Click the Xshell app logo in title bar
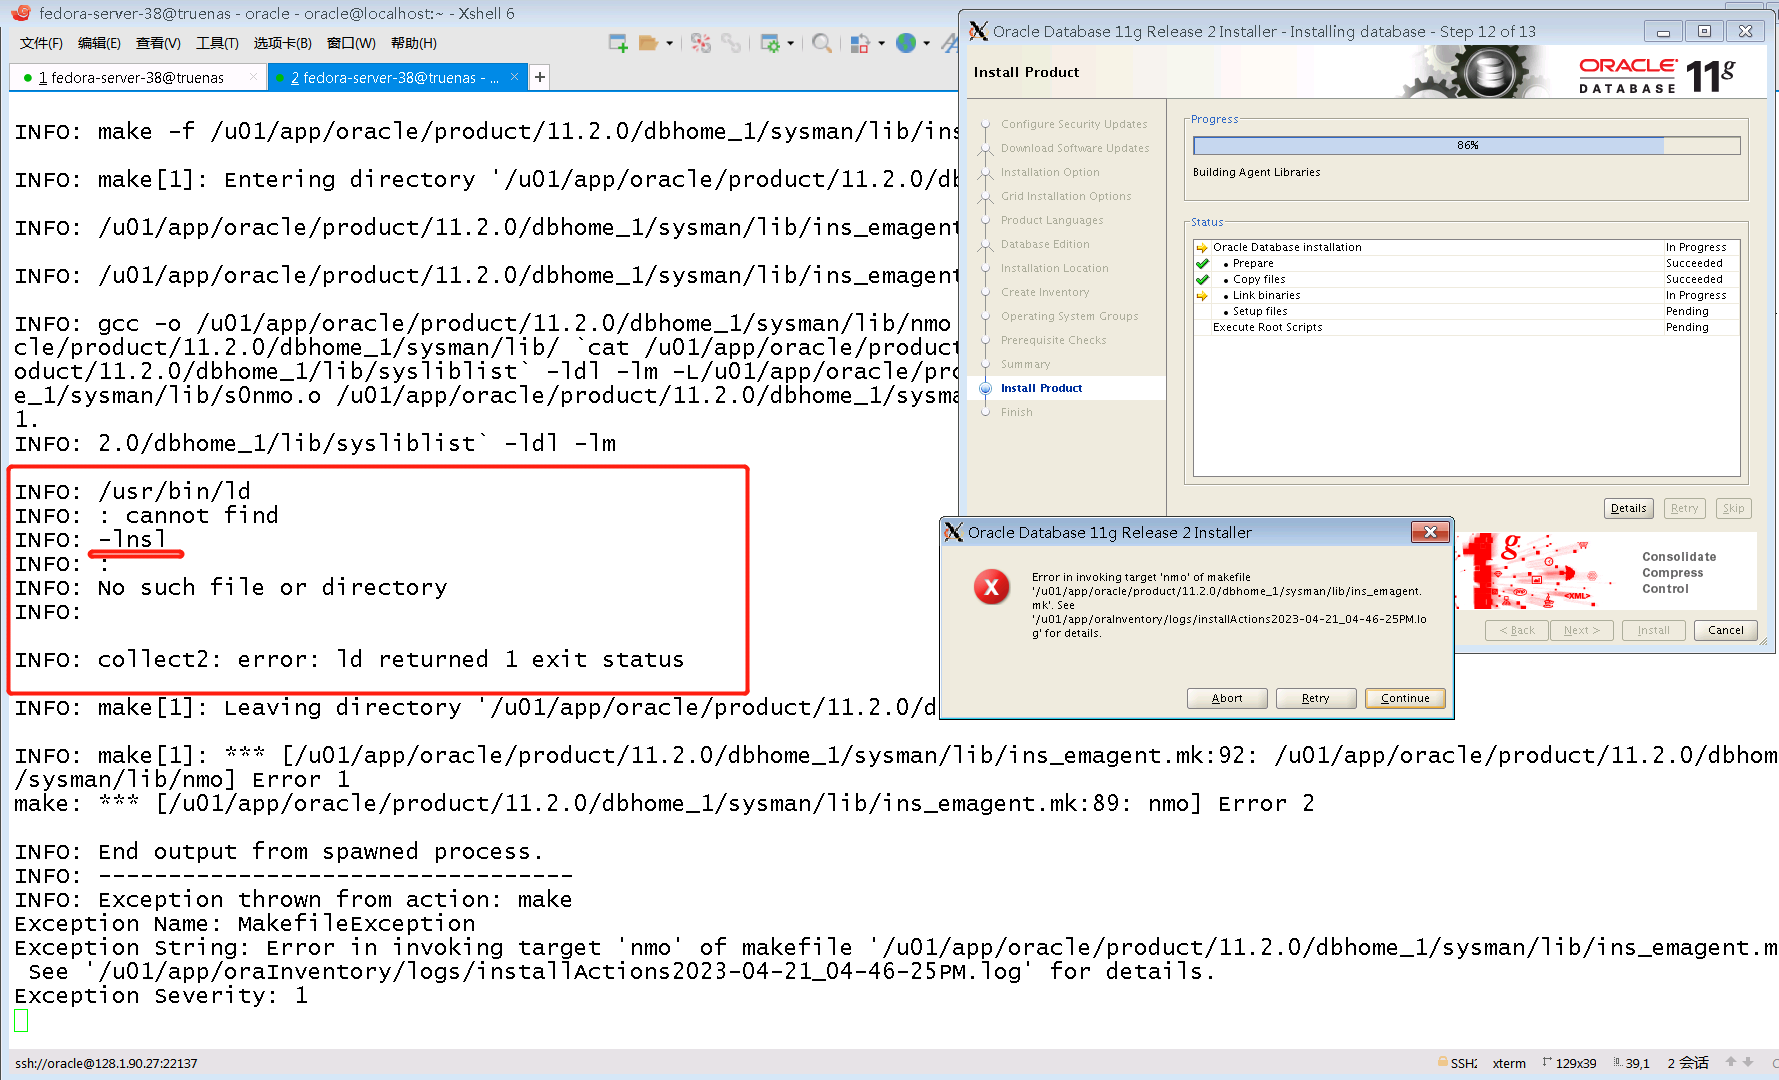 [x=21, y=13]
